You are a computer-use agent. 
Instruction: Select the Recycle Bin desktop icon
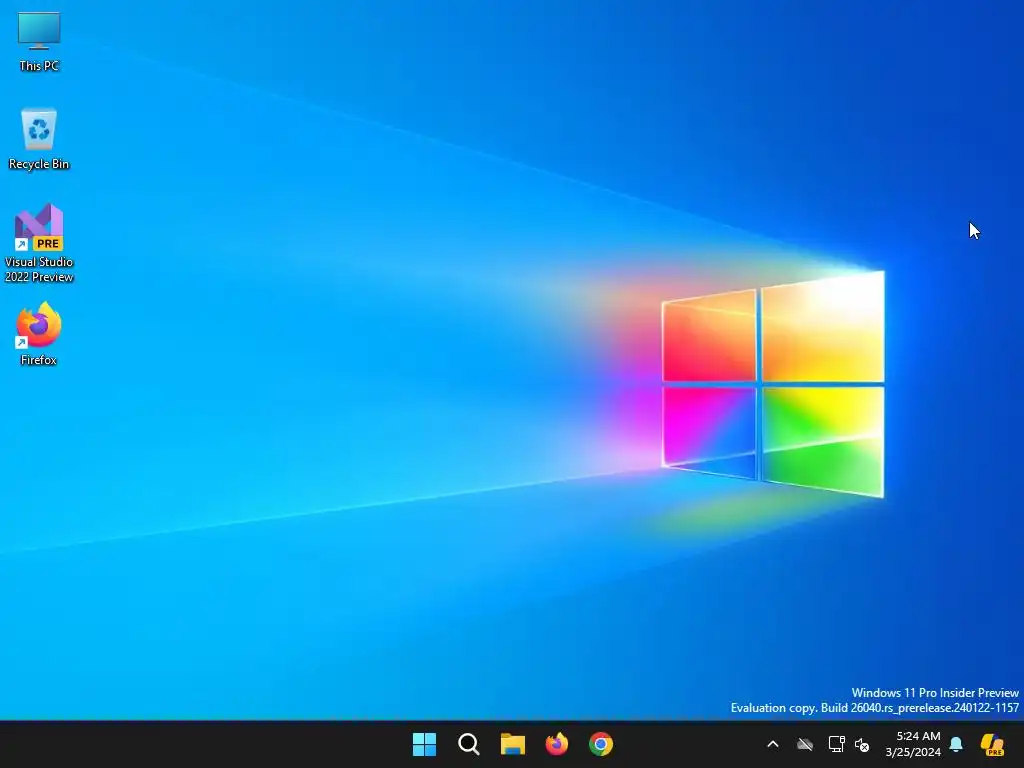[x=39, y=138]
